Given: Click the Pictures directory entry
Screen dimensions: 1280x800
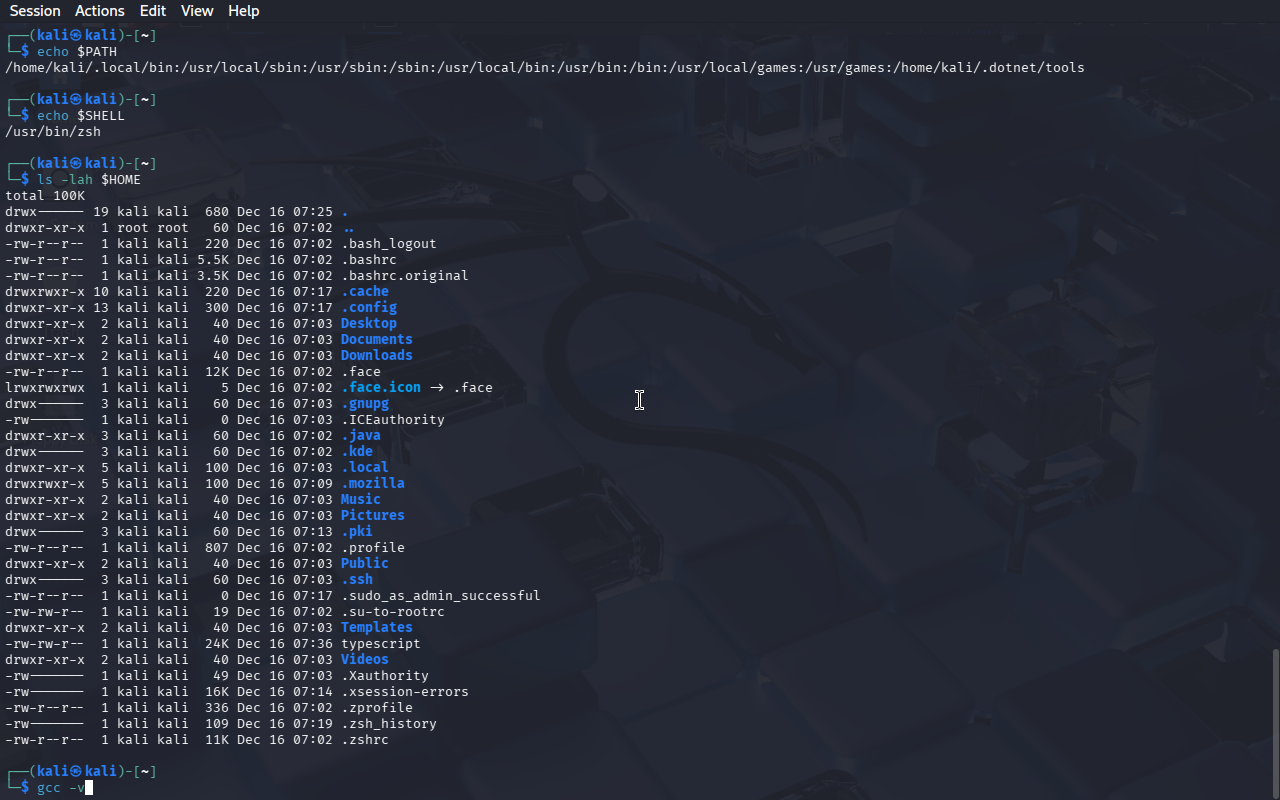Looking at the screenshot, I should [x=372, y=516].
